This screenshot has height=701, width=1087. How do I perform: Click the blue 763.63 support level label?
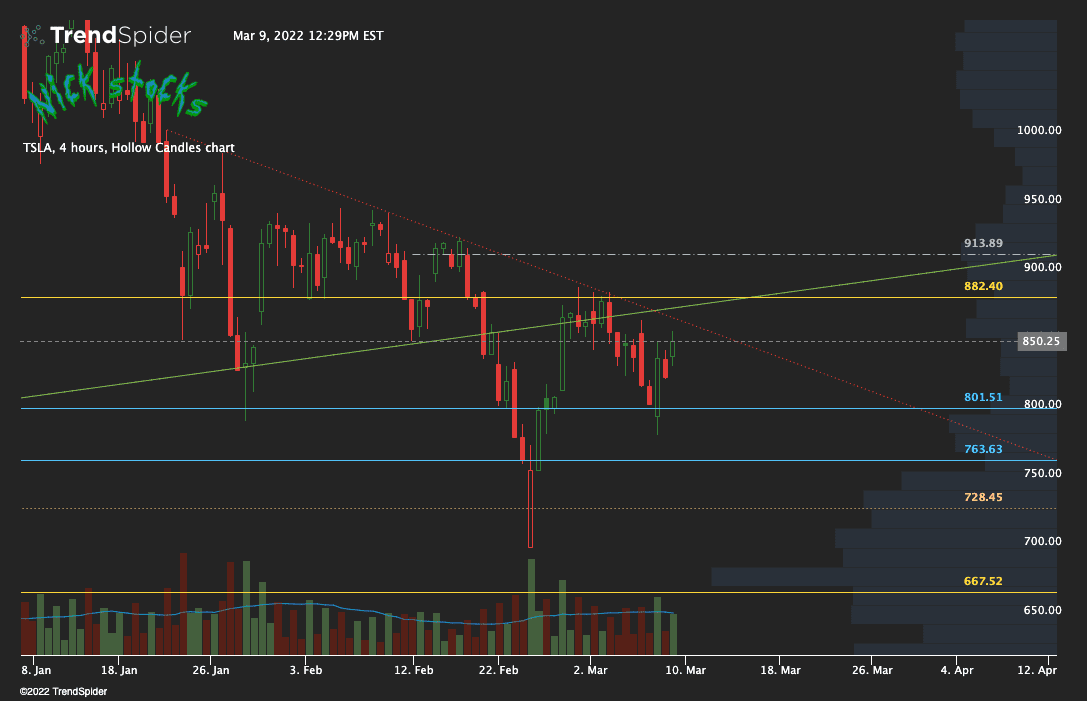click(x=982, y=449)
